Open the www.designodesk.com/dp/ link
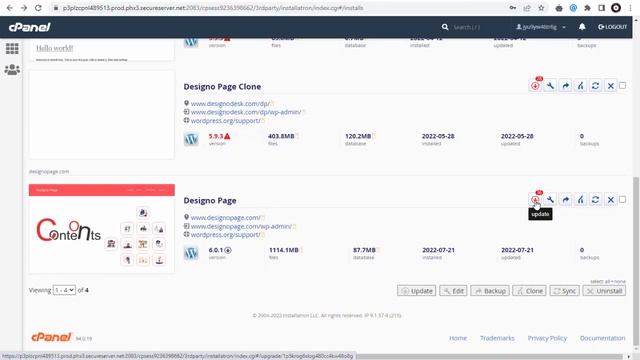 tap(230, 104)
